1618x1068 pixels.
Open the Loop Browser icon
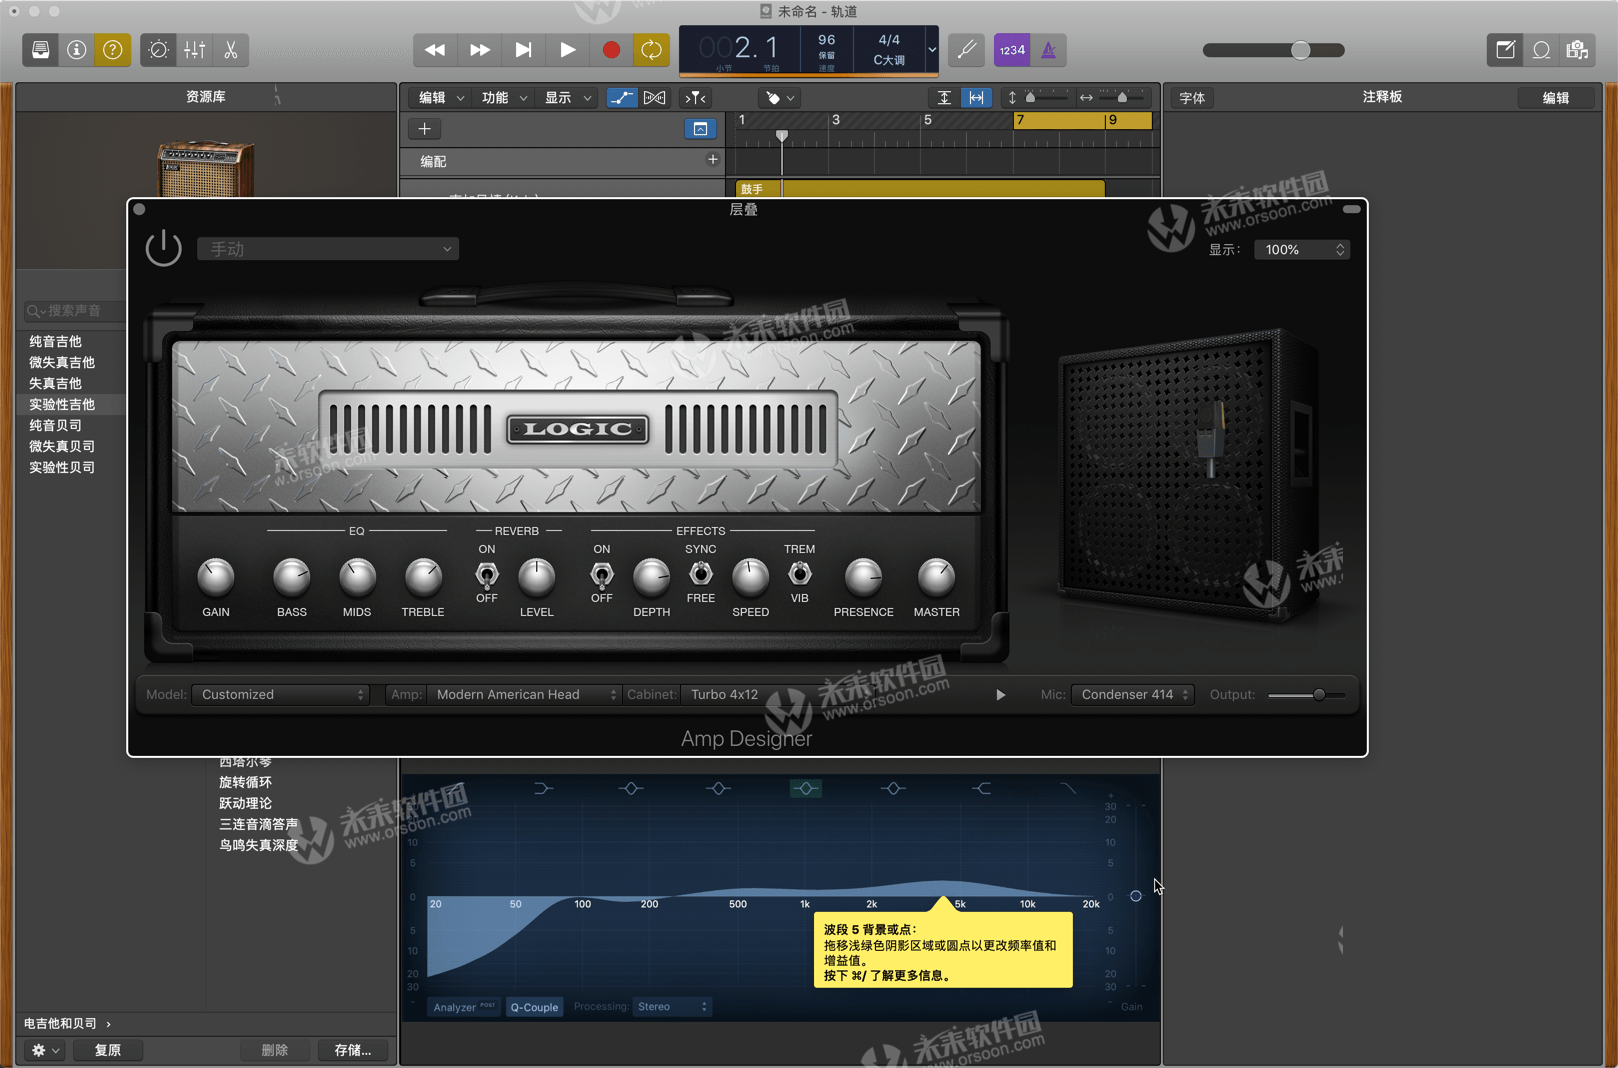click(1541, 50)
